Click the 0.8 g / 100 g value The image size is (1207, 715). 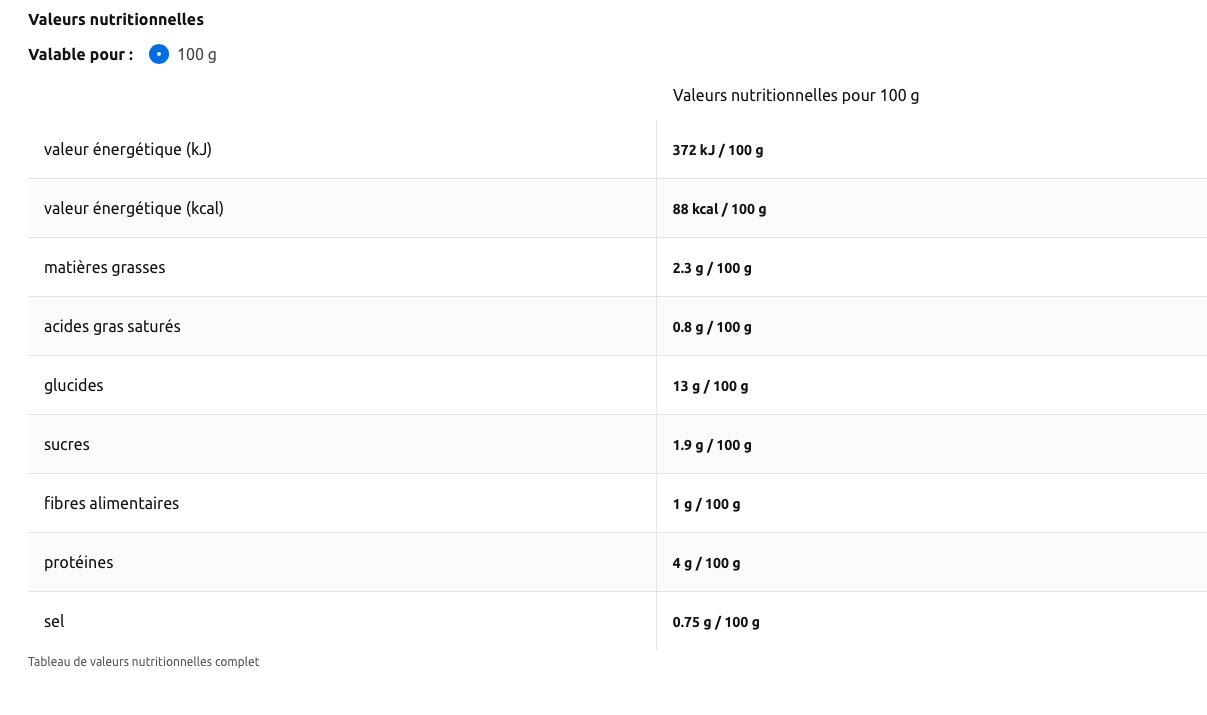click(x=712, y=327)
